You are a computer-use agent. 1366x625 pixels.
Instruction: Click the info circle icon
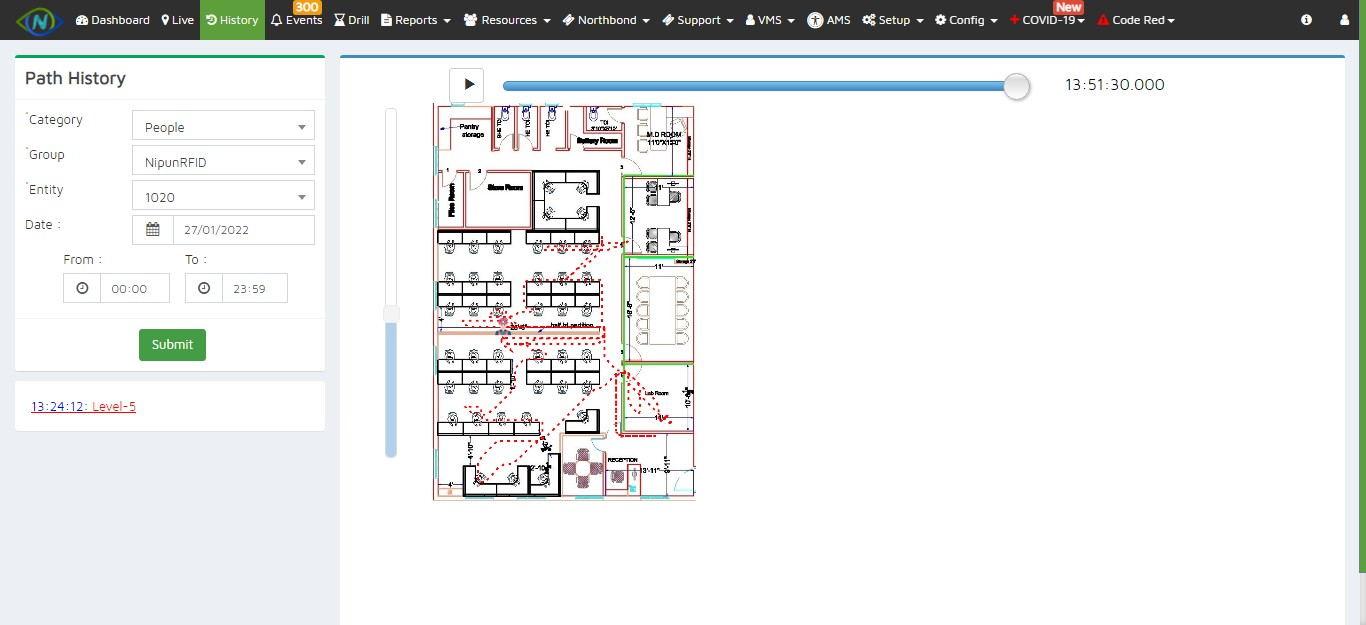(1306, 20)
